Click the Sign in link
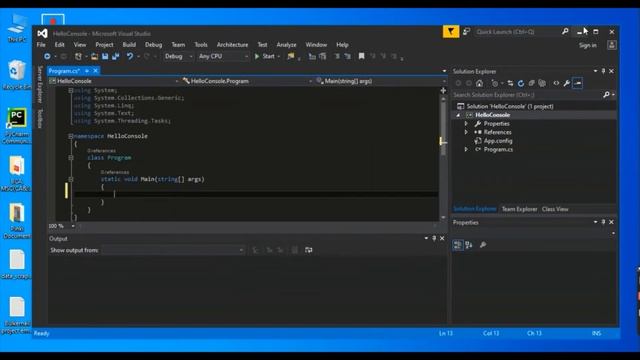The height and width of the screenshot is (360, 640). (587, 45)
